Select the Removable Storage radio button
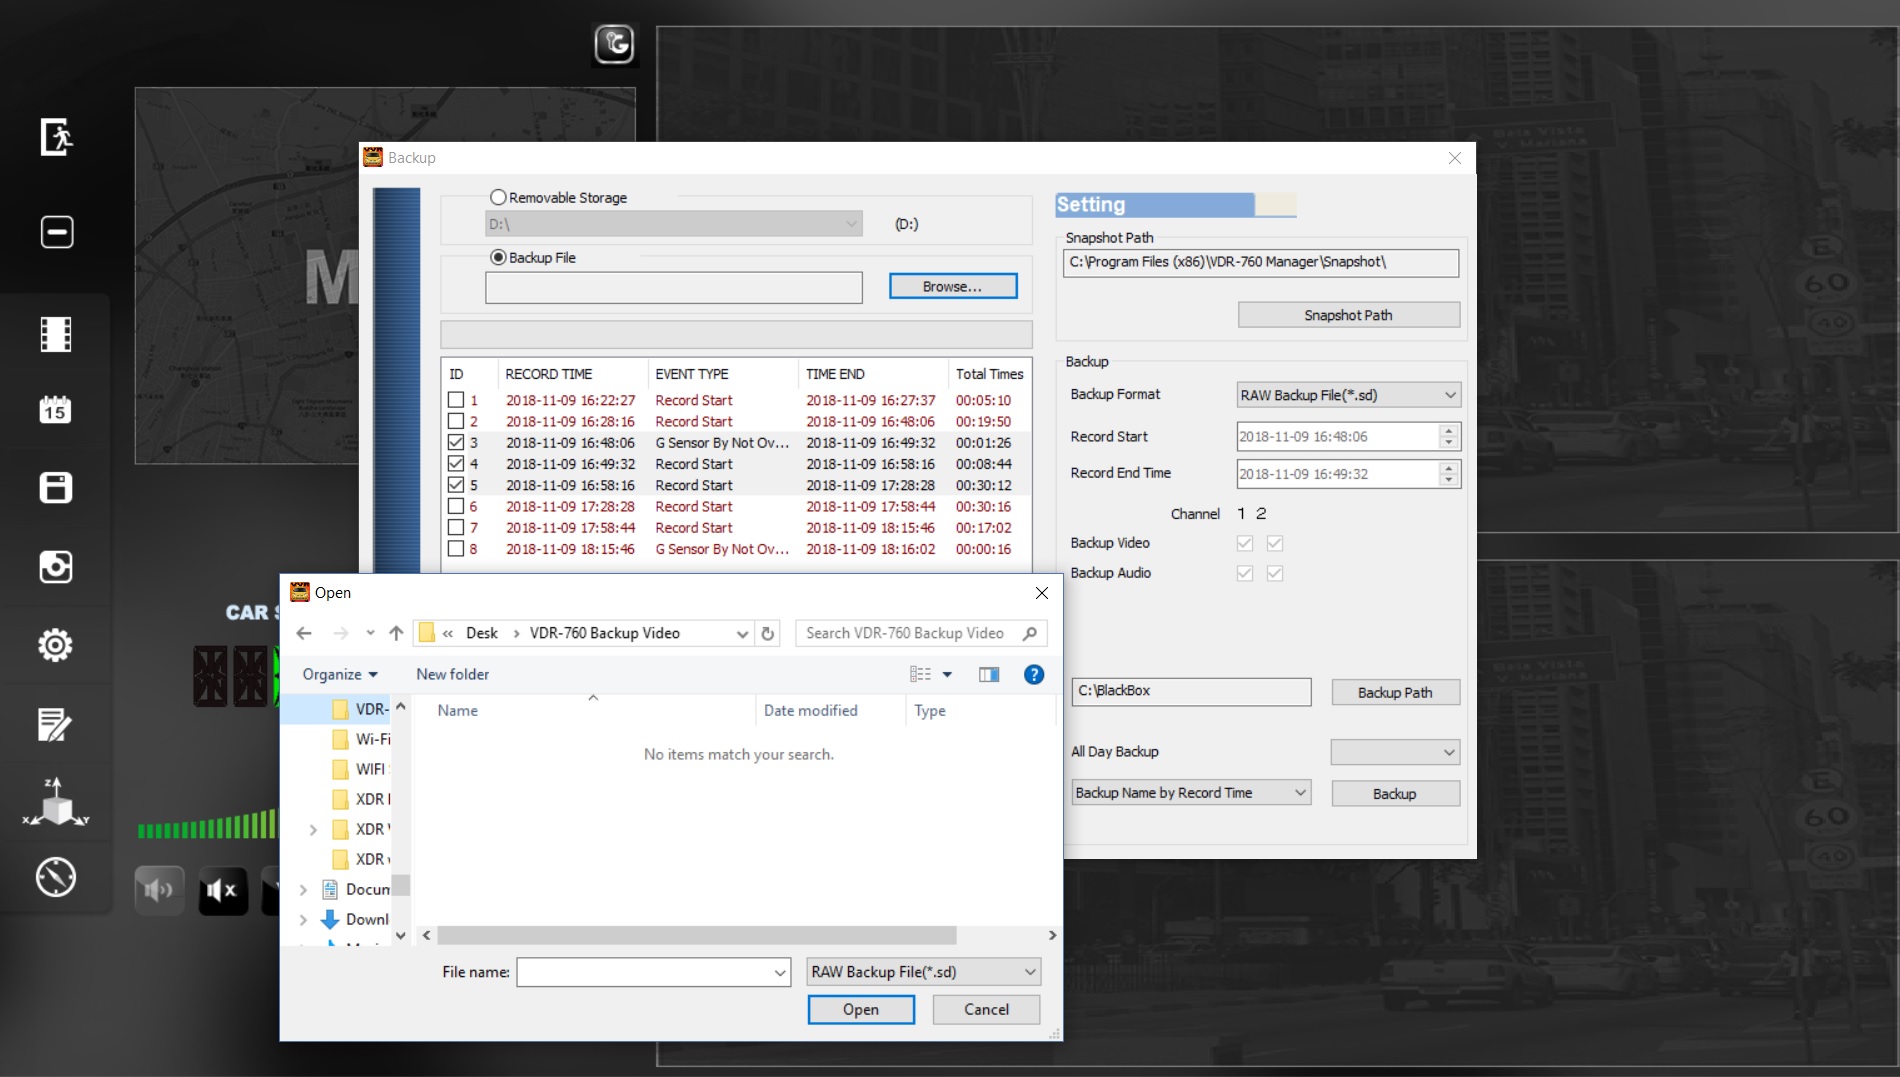 498,197
